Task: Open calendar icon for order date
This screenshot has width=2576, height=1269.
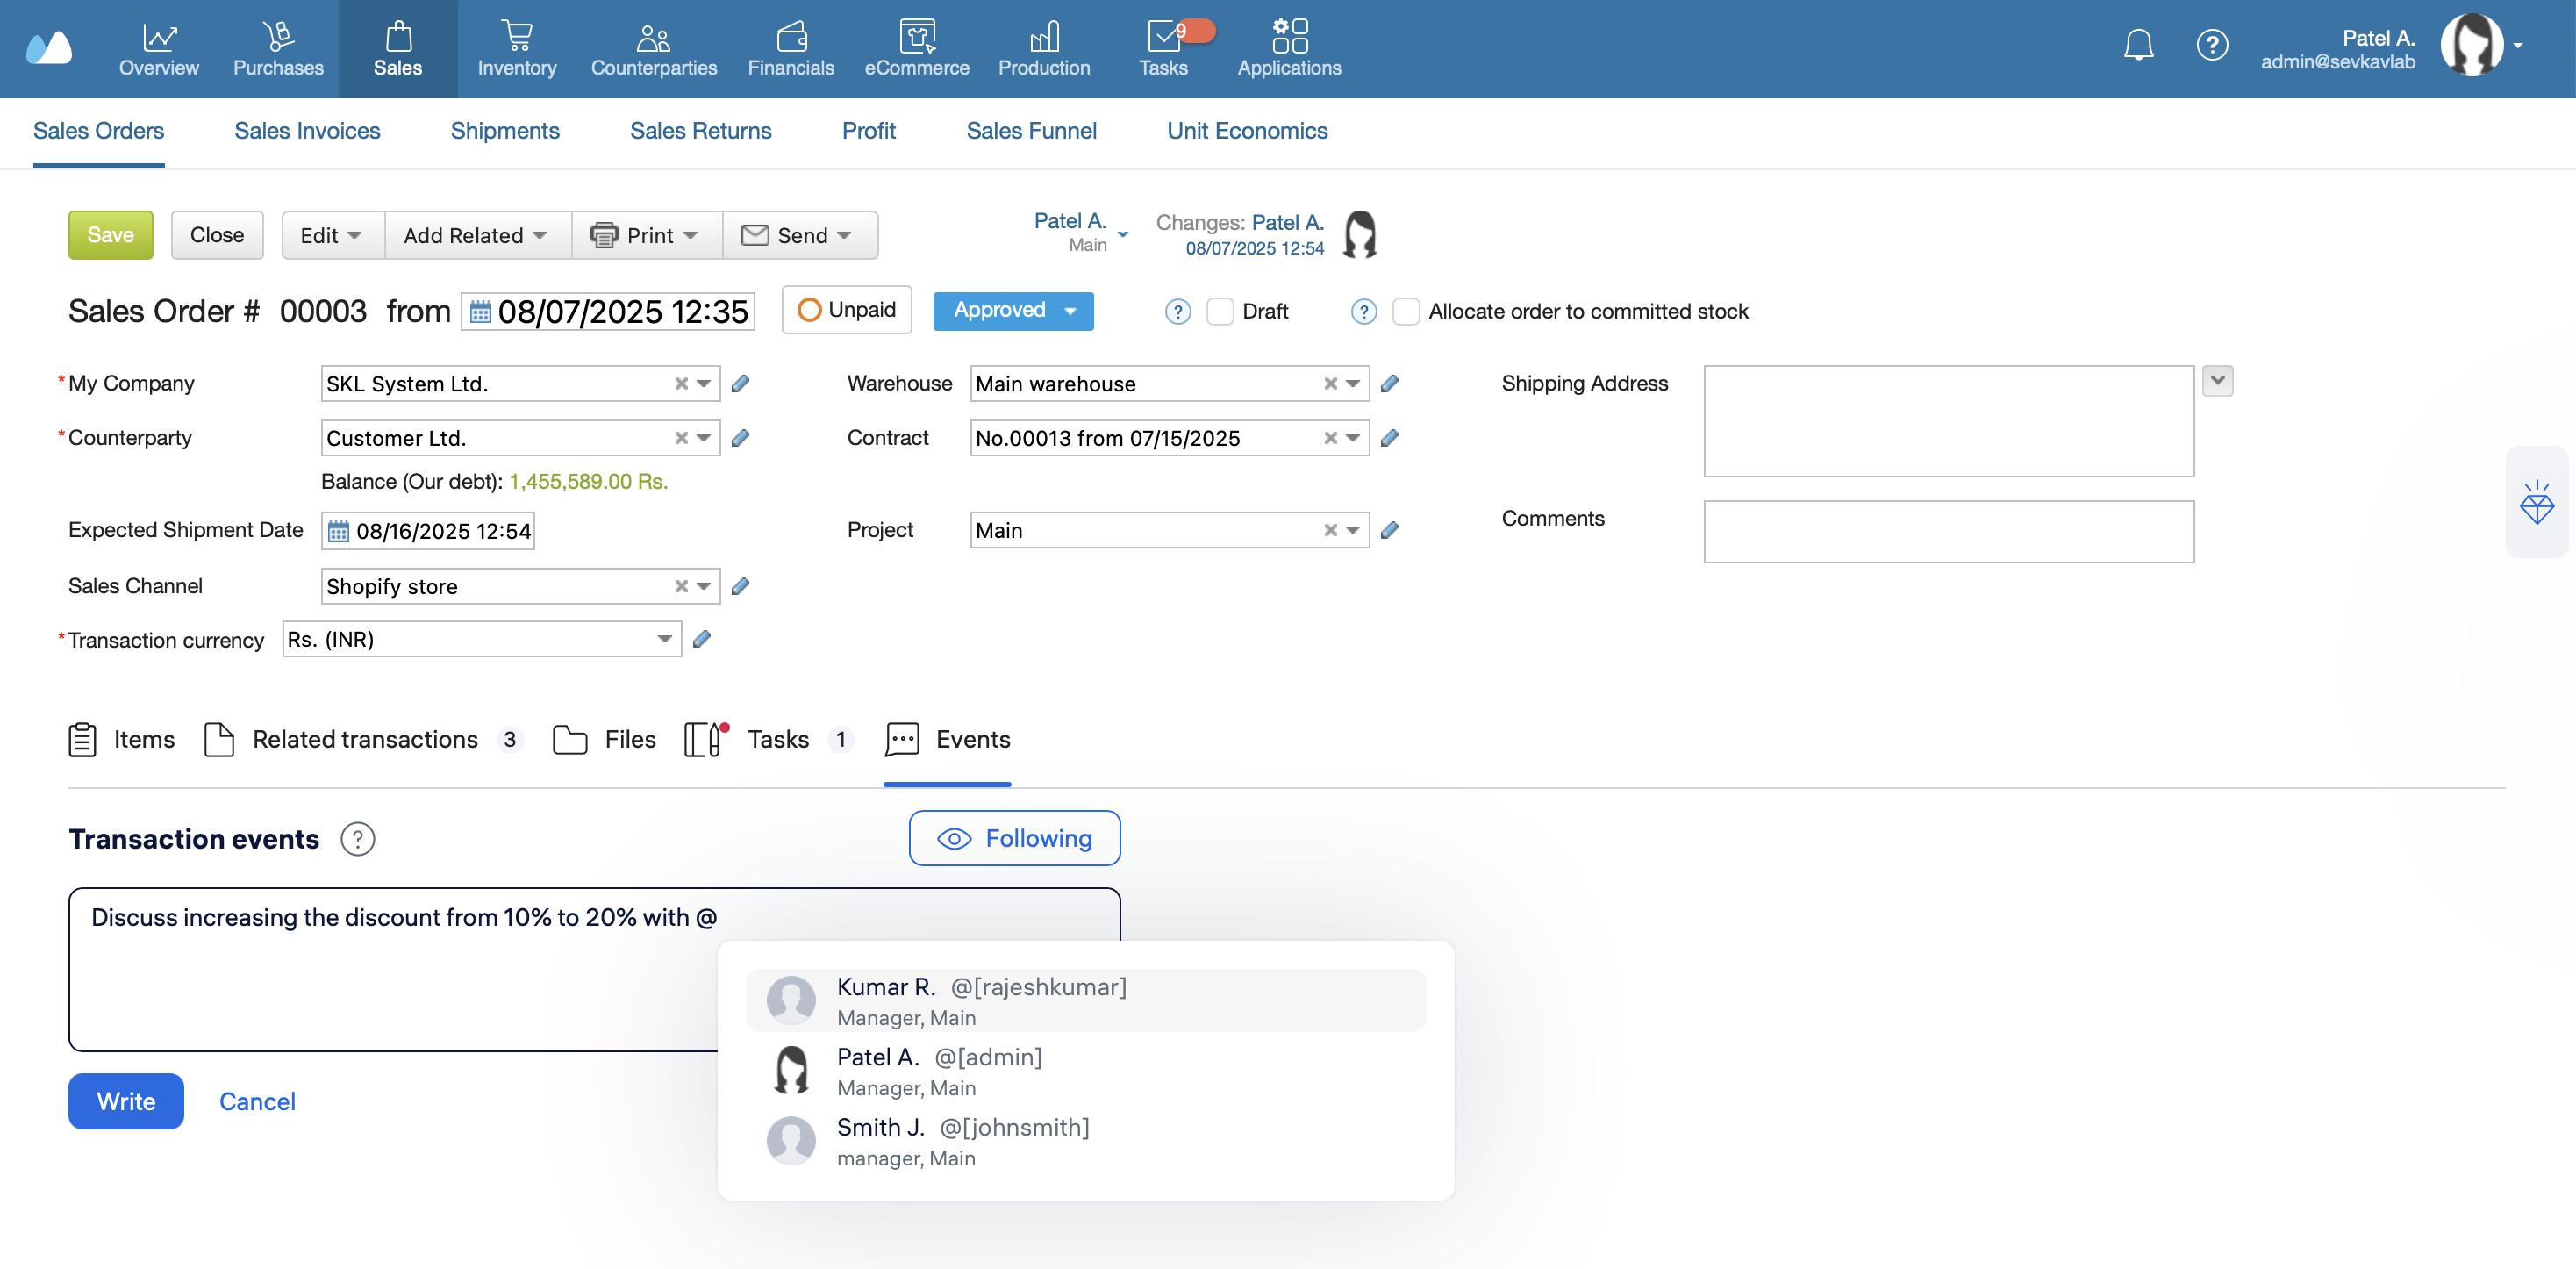Action: [480, 312]
